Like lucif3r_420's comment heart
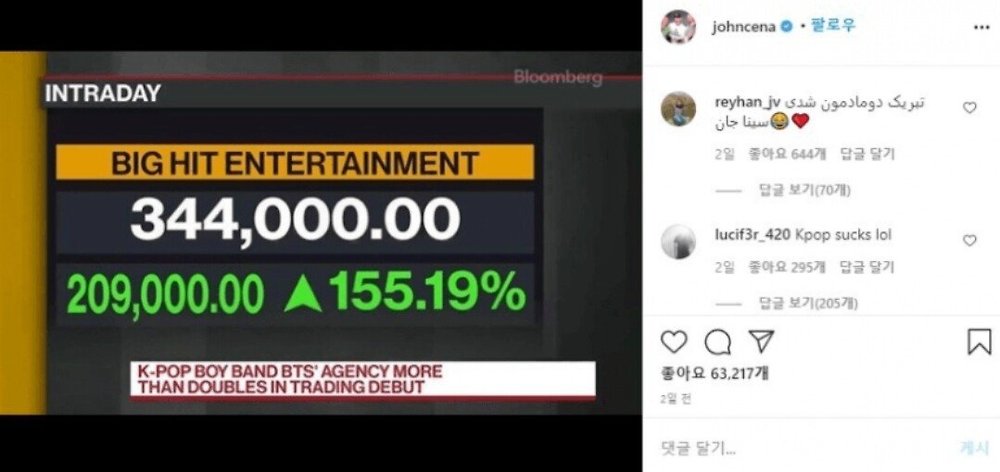Viewport: 1000px width, 472px height. click(969, 240)
